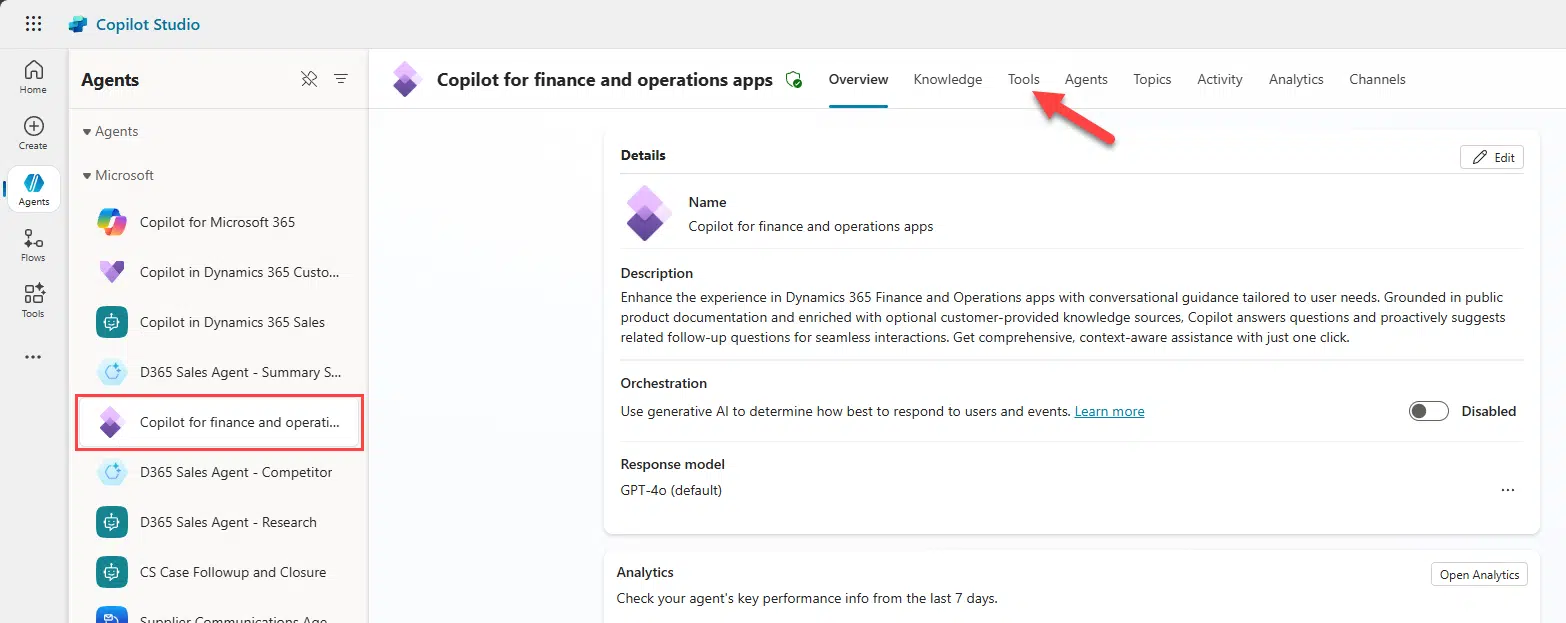Open the Channels tab
Viewport: 1566px width, 623px height.
(1377, 79)
